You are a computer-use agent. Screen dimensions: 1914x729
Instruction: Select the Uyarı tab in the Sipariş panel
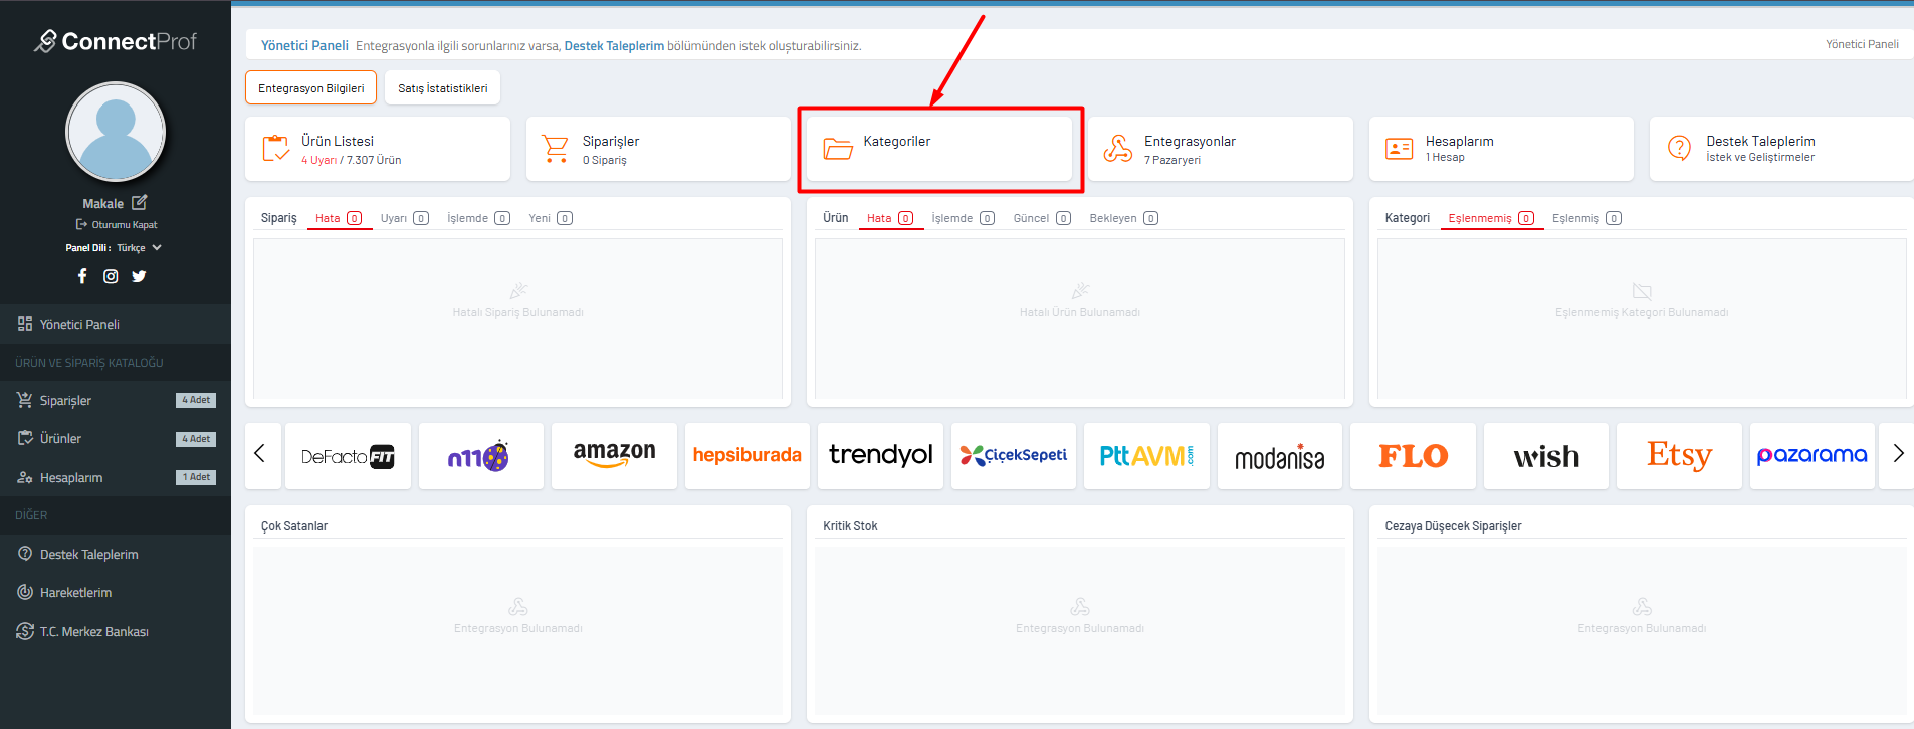(x=404, y=218)
